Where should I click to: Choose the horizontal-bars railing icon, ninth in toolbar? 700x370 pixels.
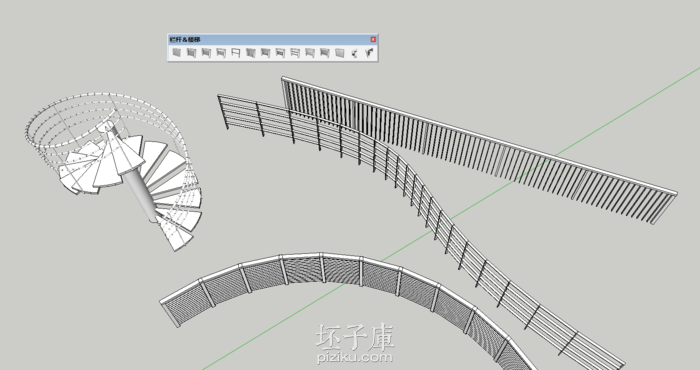tap(295, 53)
